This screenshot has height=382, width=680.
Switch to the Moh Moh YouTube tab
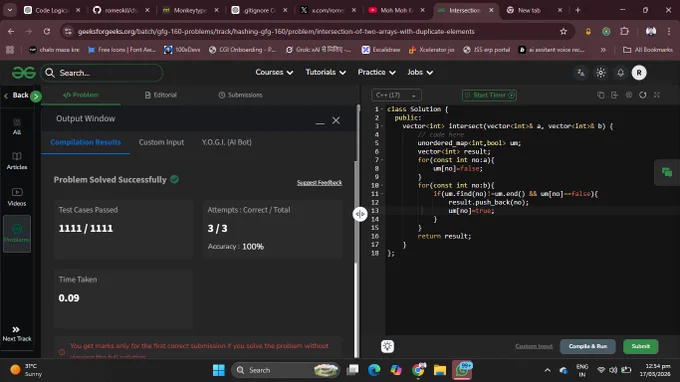[x=397, y=10]
